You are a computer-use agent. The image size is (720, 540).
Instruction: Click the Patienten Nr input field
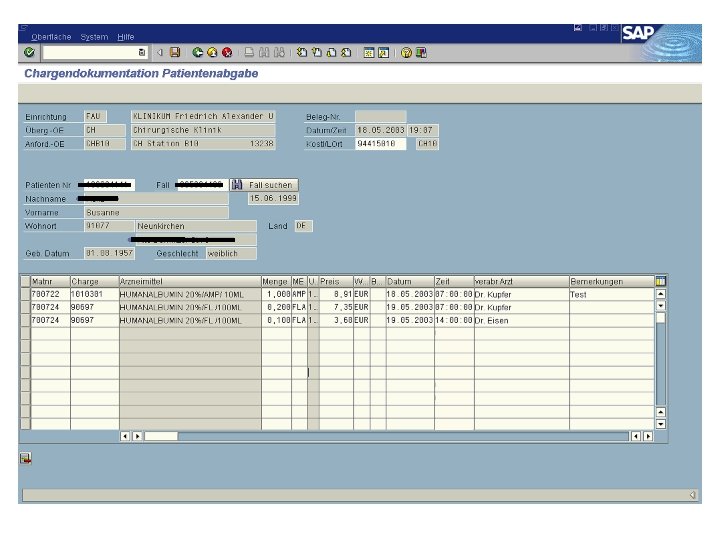(109, 185)
